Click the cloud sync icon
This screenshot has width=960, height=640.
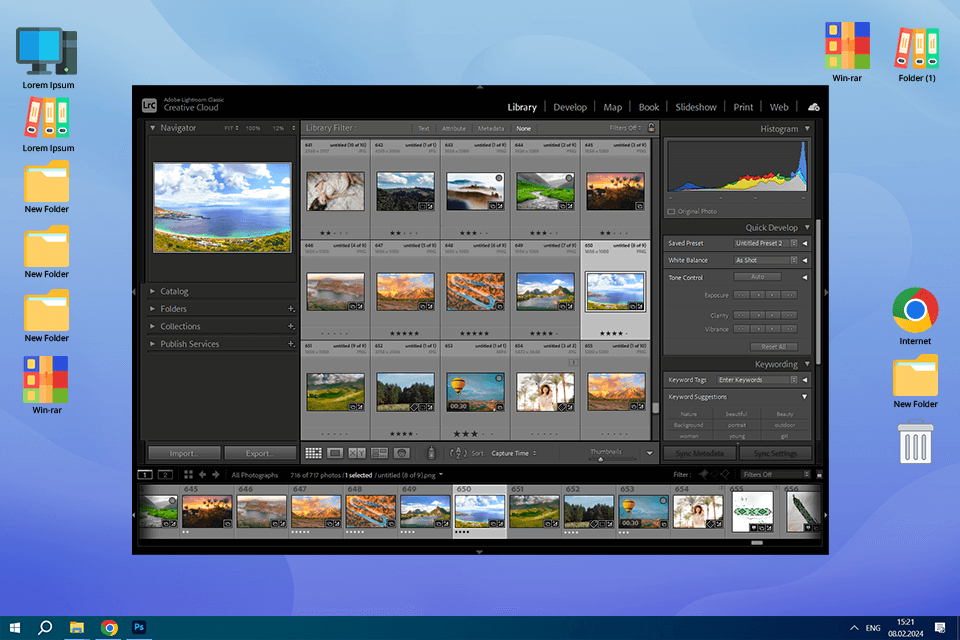tap(814, 107)
